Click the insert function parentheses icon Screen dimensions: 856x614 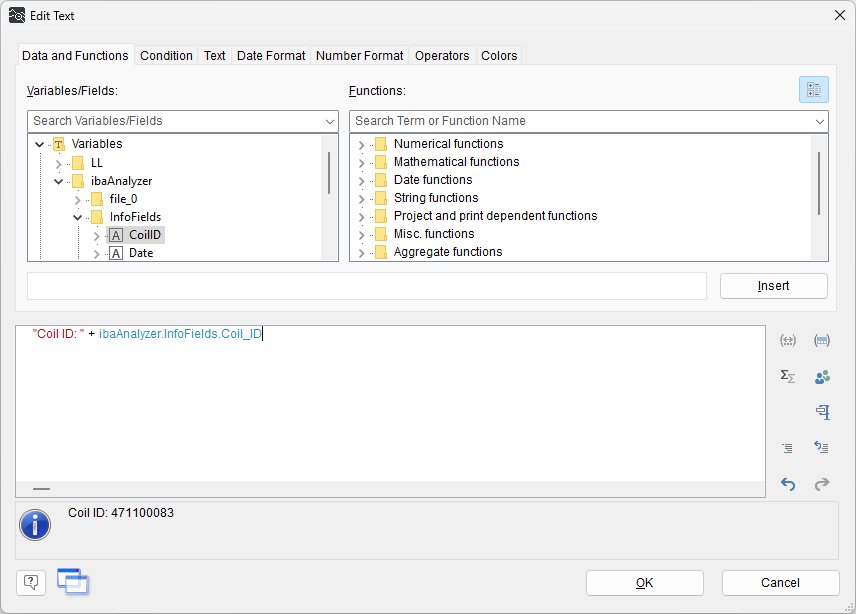pos(822,341)
